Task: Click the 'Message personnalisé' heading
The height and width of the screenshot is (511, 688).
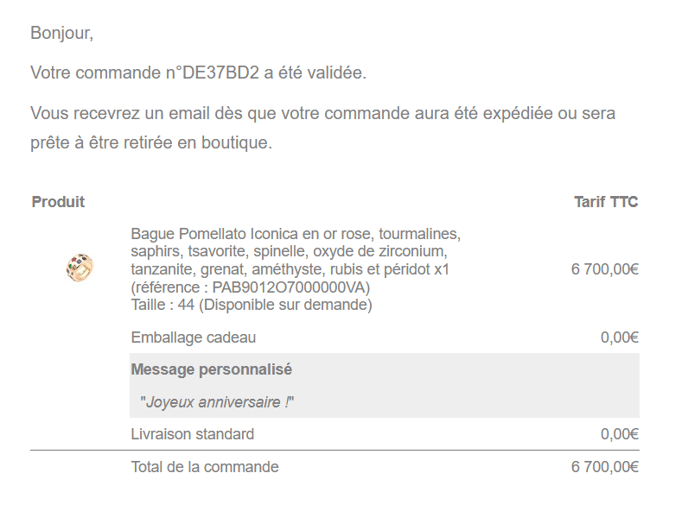Action: pyautogui.click(x=211, y=370)
